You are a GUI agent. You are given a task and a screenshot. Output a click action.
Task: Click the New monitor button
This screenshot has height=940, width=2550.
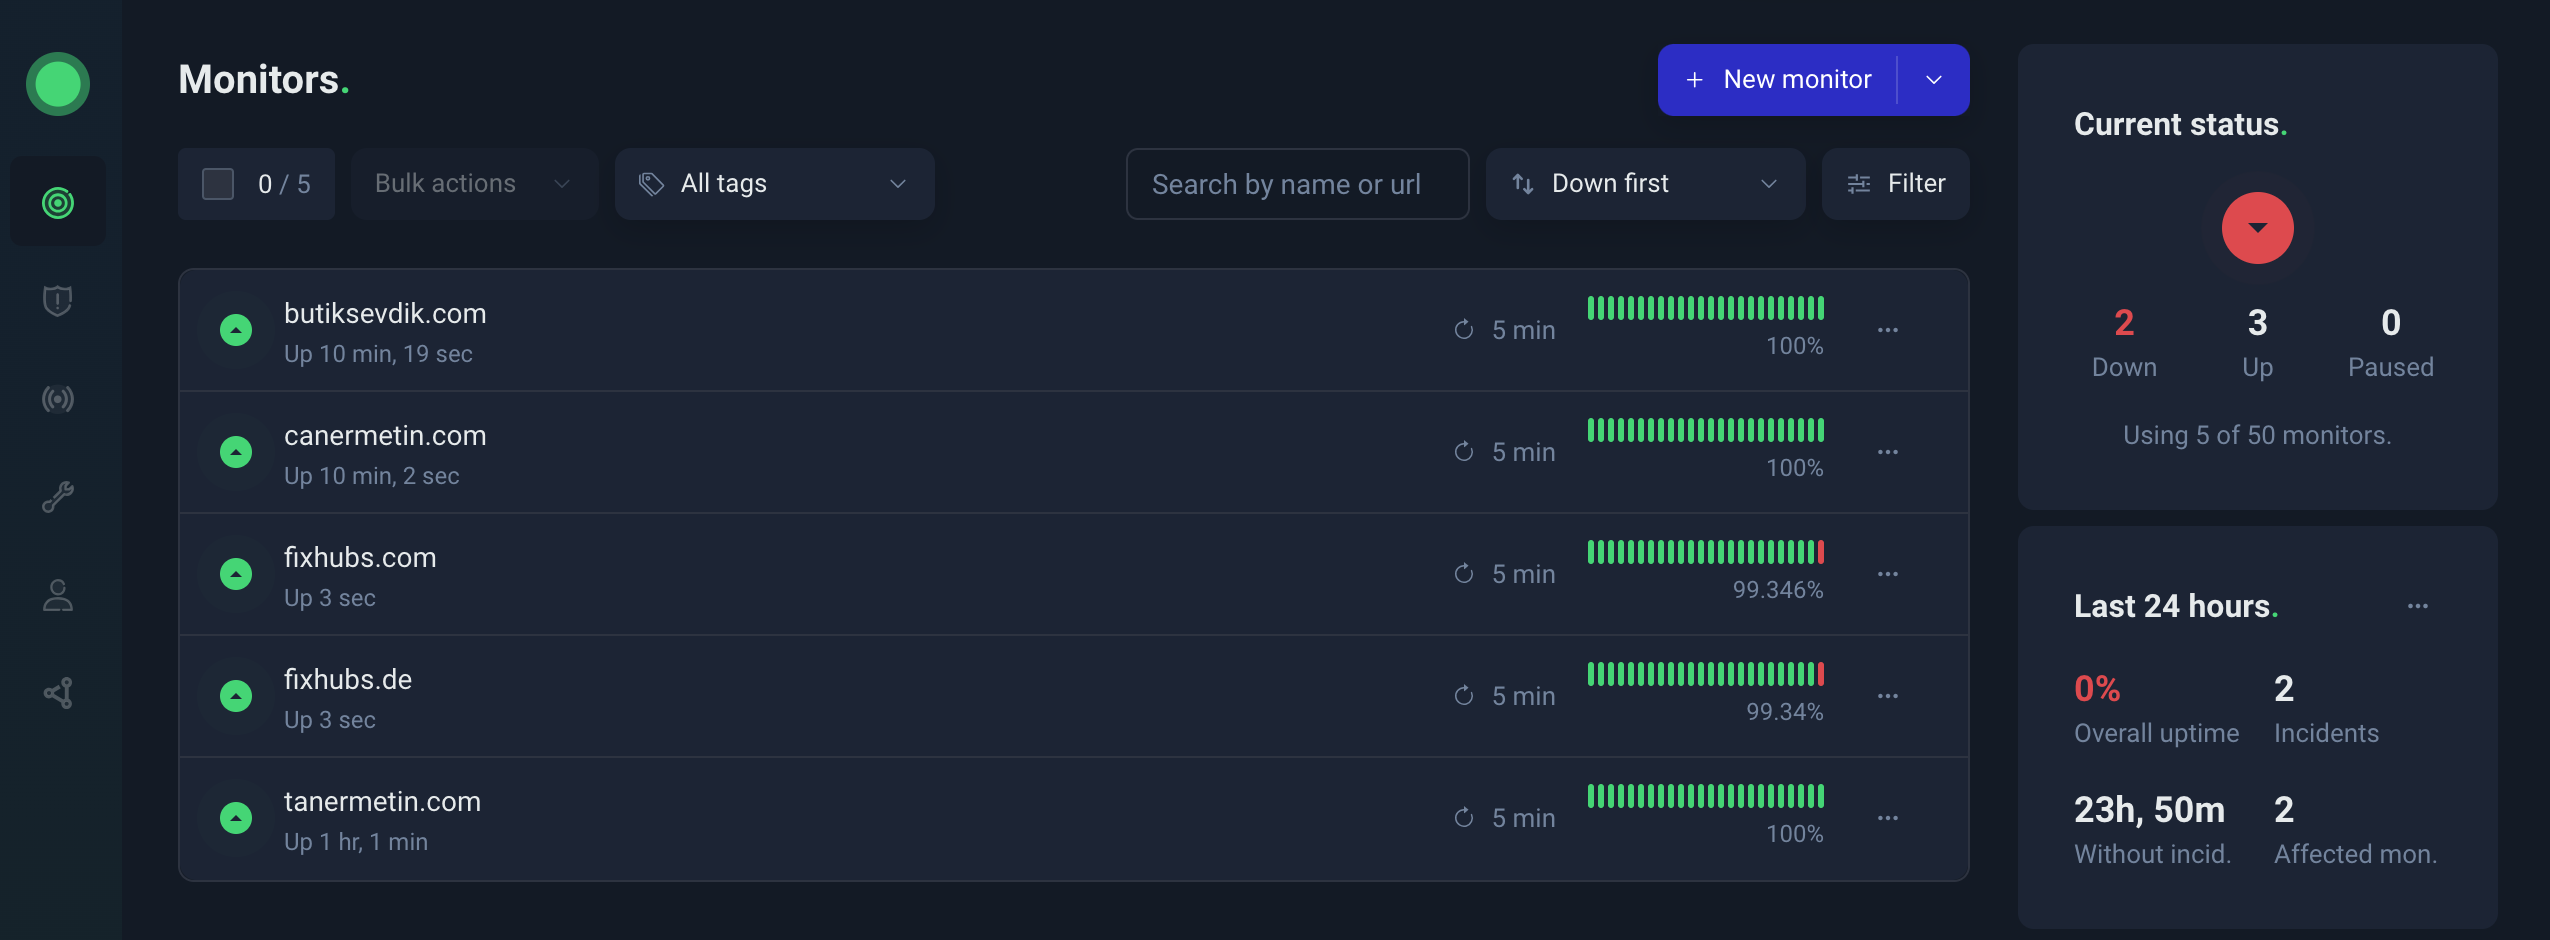(x=1780, y=80)
